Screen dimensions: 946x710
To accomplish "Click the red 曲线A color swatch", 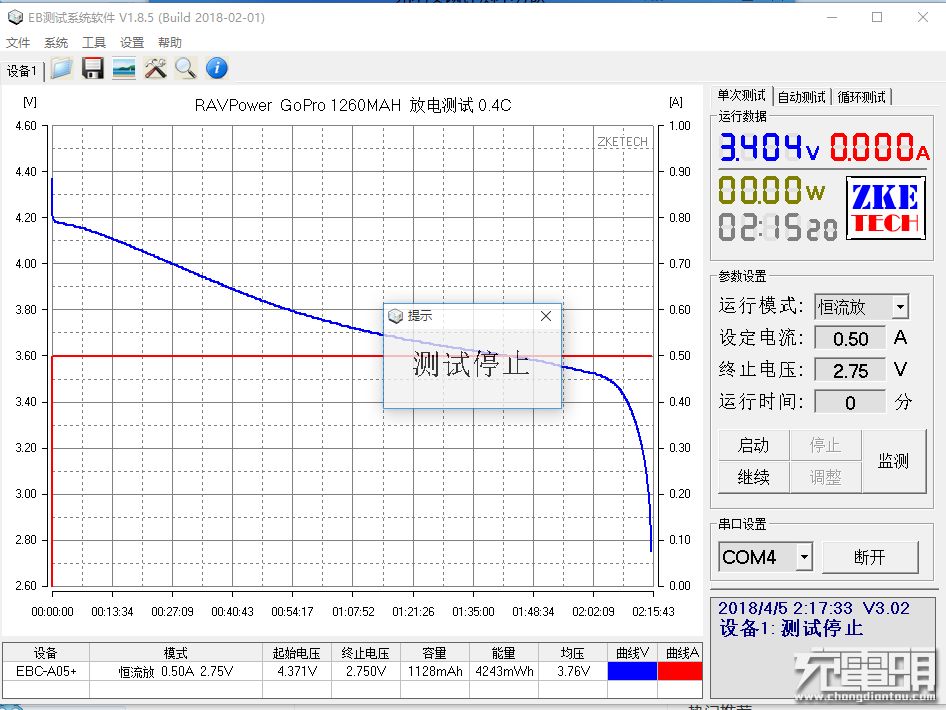I will click(x=680, y=671).
